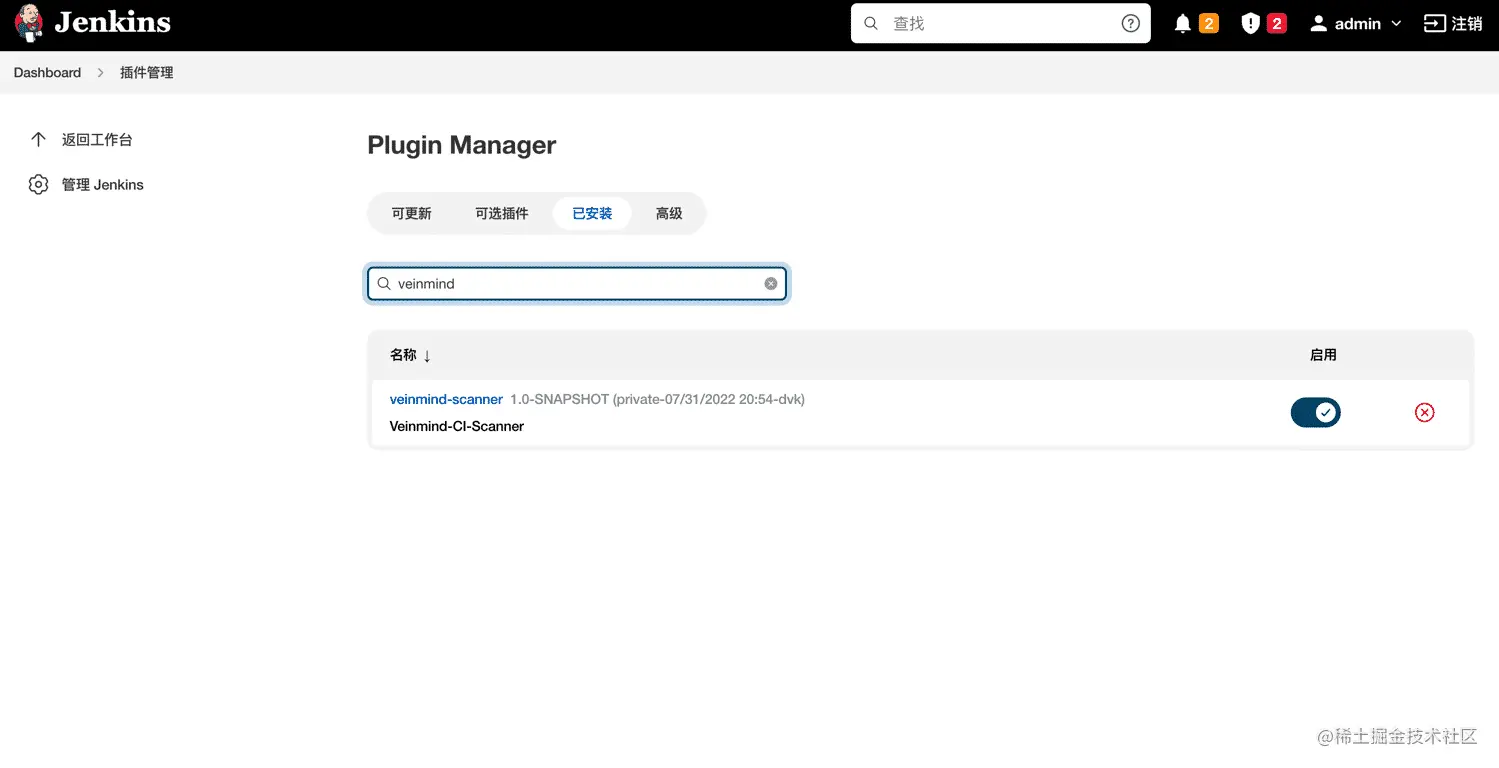Click the 注销 logout button

[x=1452, y=23]
